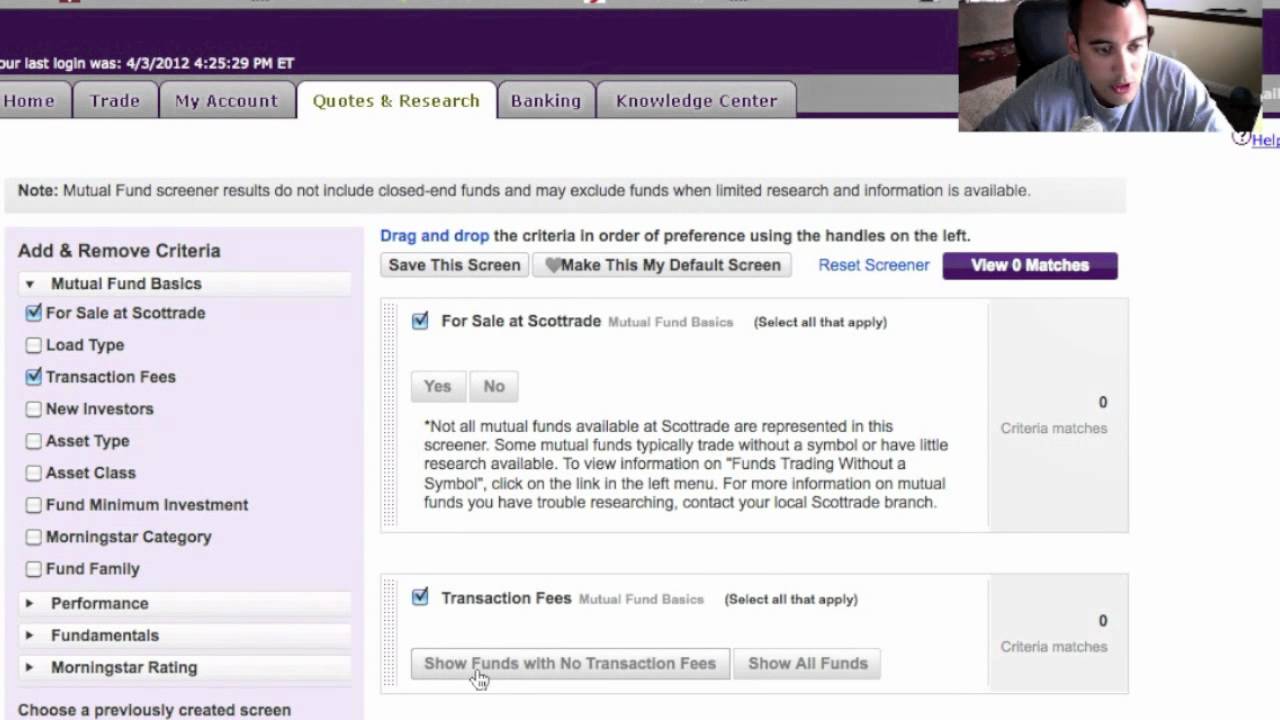
Task: Check Fund Minimum Investment criteria
Action: pyautogui.click(x=34, y=505)
